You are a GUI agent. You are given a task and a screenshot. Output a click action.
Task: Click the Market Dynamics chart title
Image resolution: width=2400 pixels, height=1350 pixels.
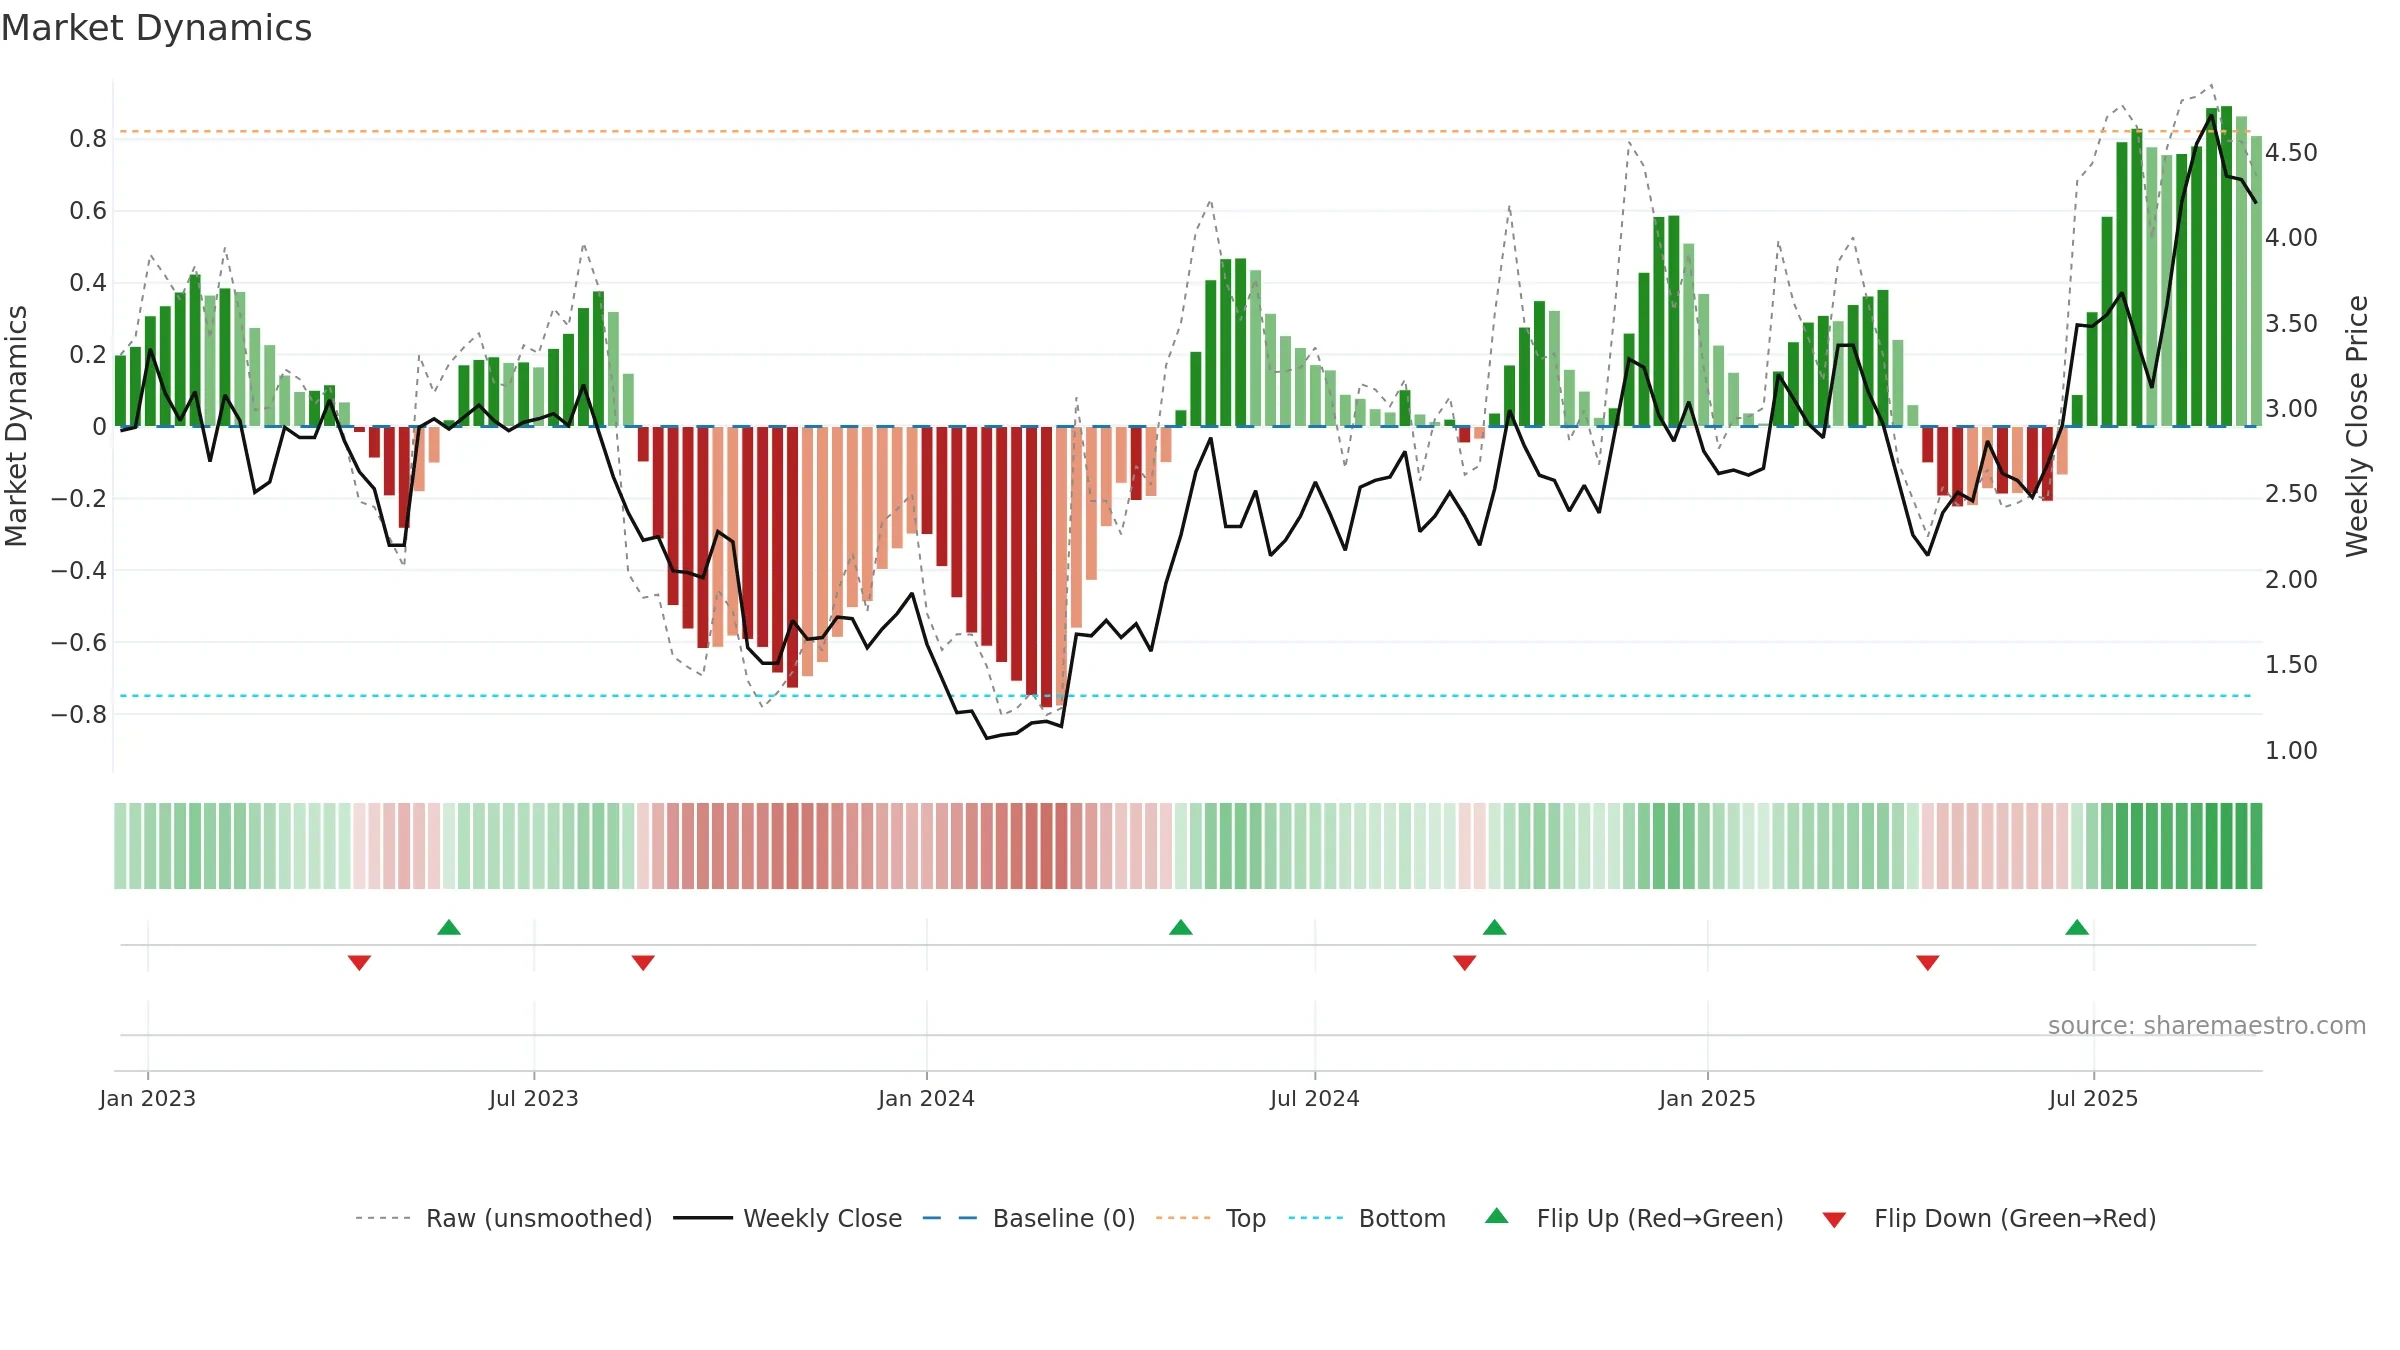click(157, 28)
